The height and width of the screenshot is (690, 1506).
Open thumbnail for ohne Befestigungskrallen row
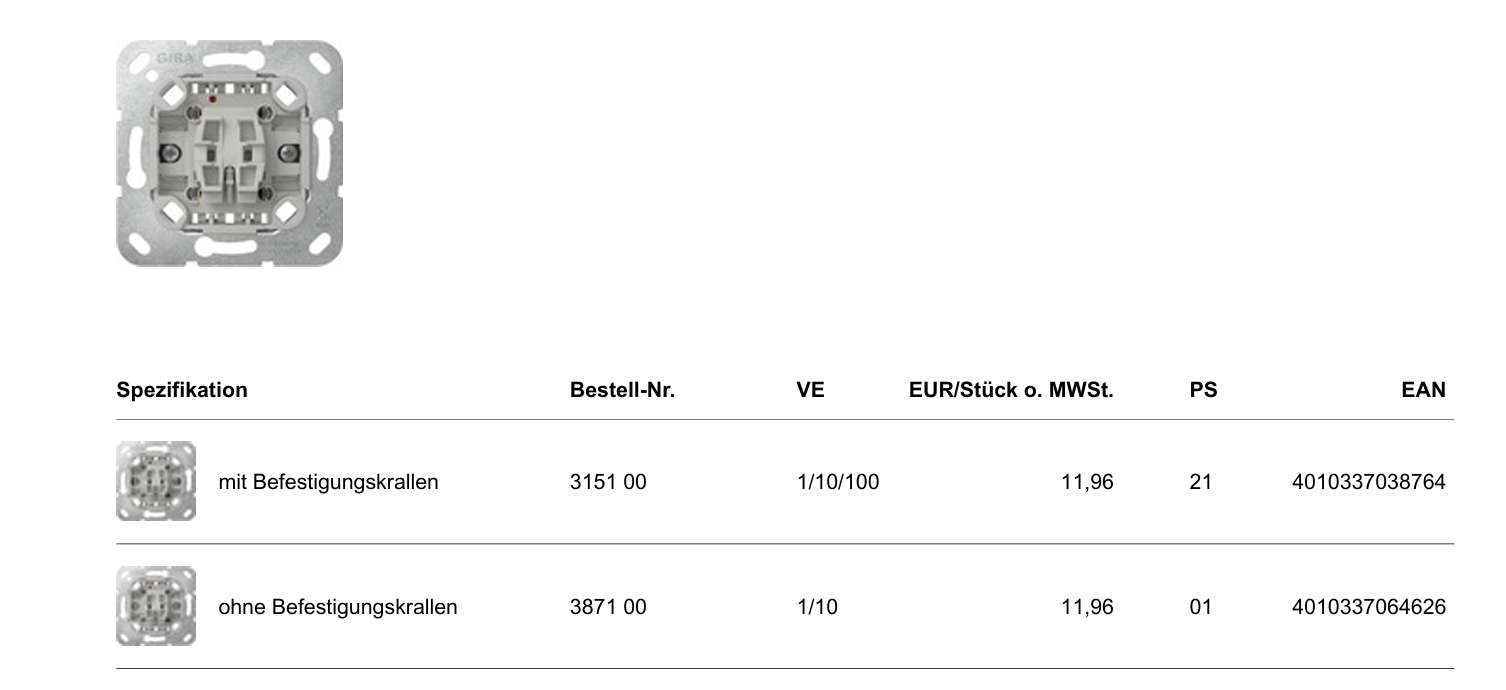tap(156, 607)
